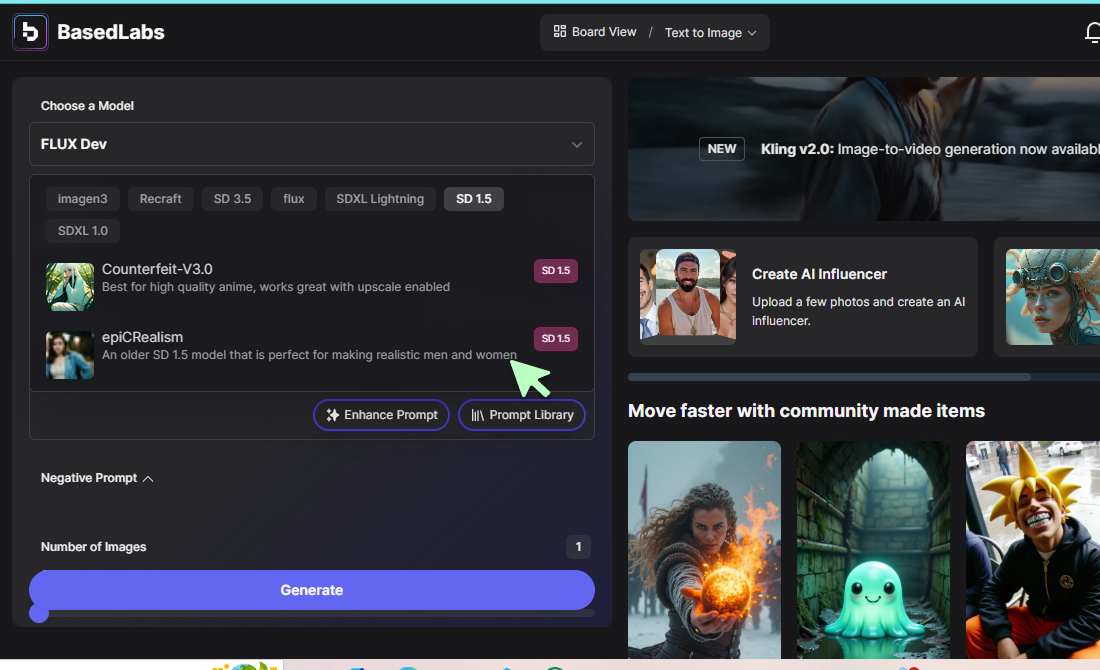Image resolution: width=1100 pixels, height=670 pixels.
Task: Select the SDXL 1.0 filter tab
Action: (83, 231)
